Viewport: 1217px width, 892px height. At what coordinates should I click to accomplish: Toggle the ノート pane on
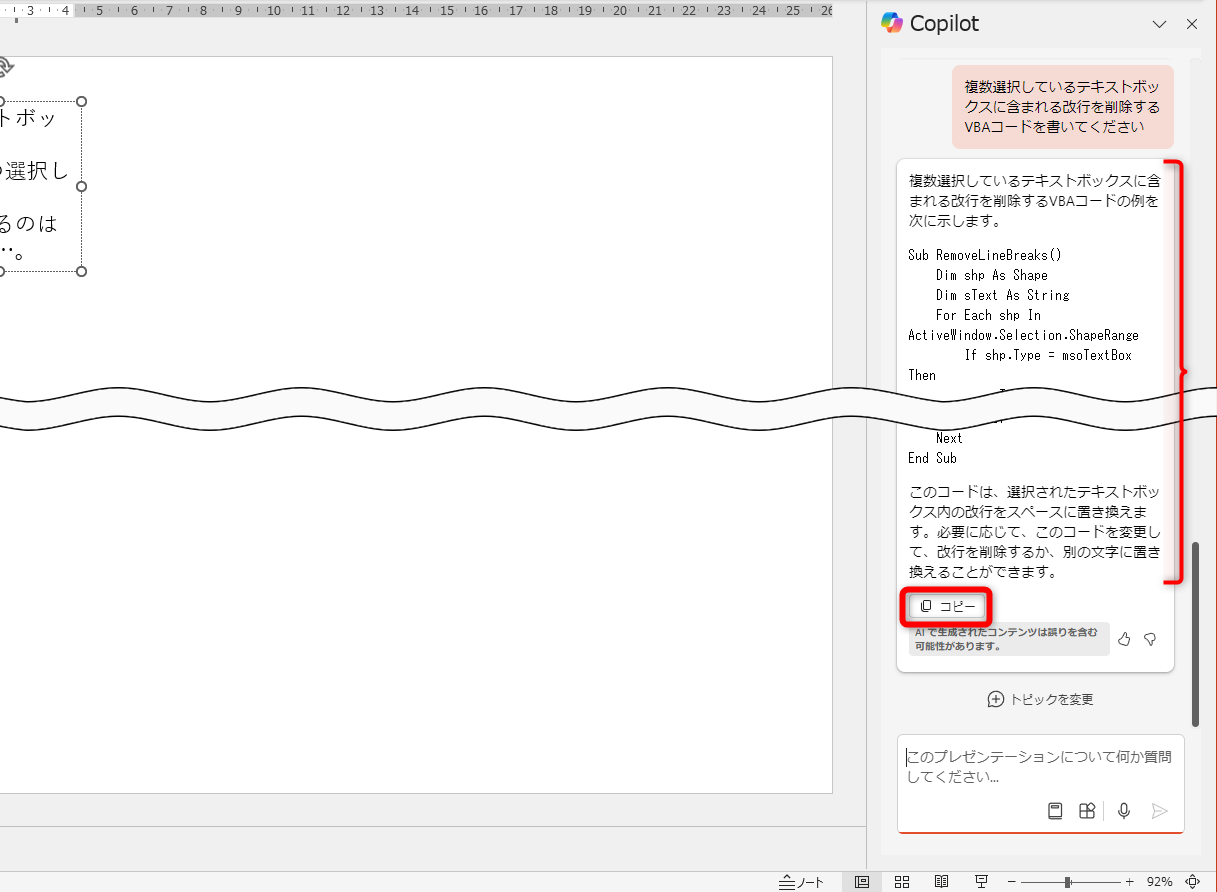(x=800, y=881)
